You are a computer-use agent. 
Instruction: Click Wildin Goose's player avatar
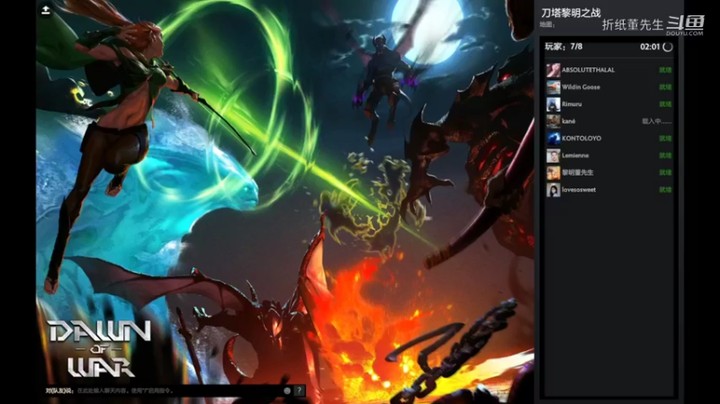553,87
